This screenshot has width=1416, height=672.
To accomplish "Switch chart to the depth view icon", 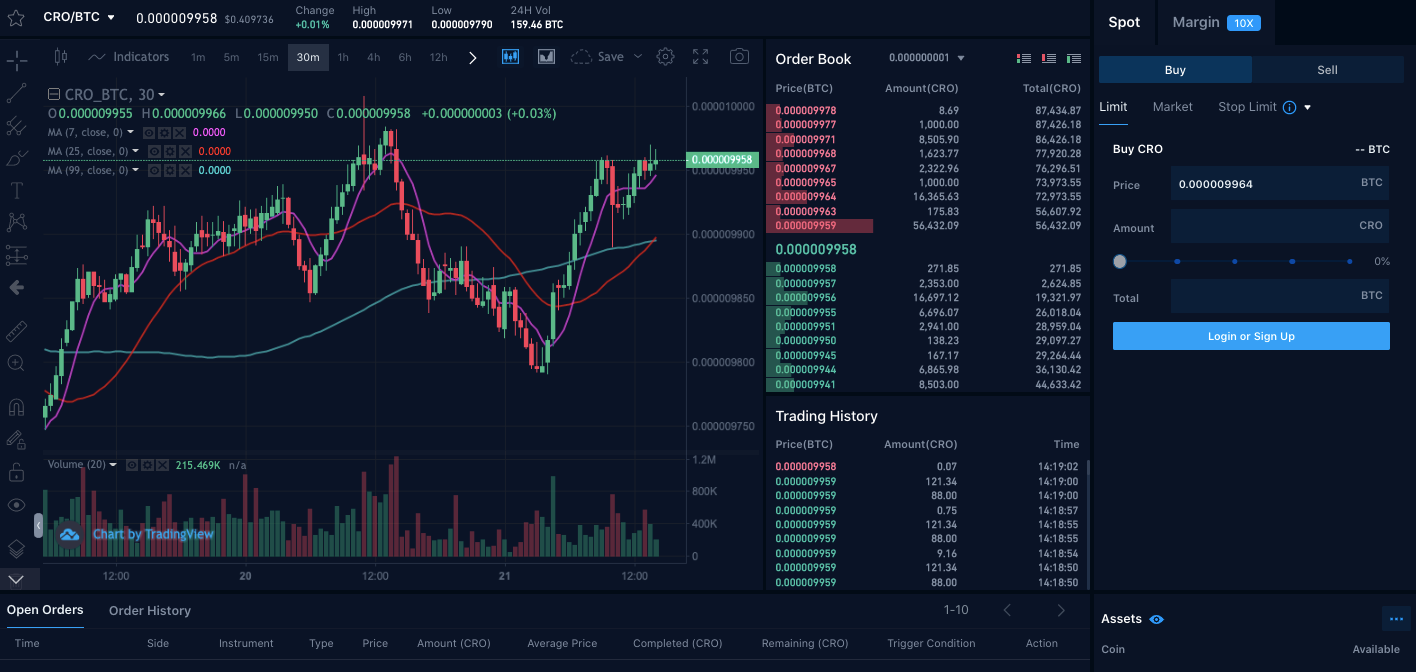I will click(x=545, y=57).
